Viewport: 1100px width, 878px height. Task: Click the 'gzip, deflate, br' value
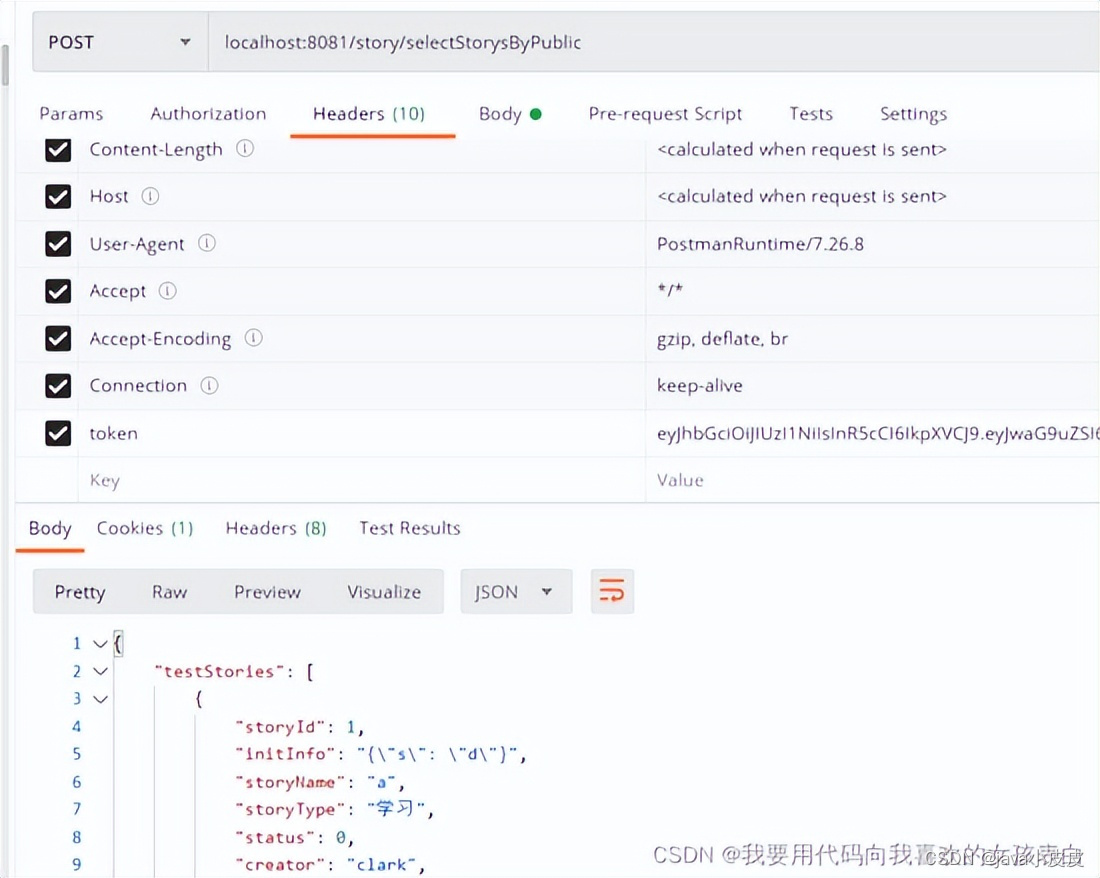[722, 339]
